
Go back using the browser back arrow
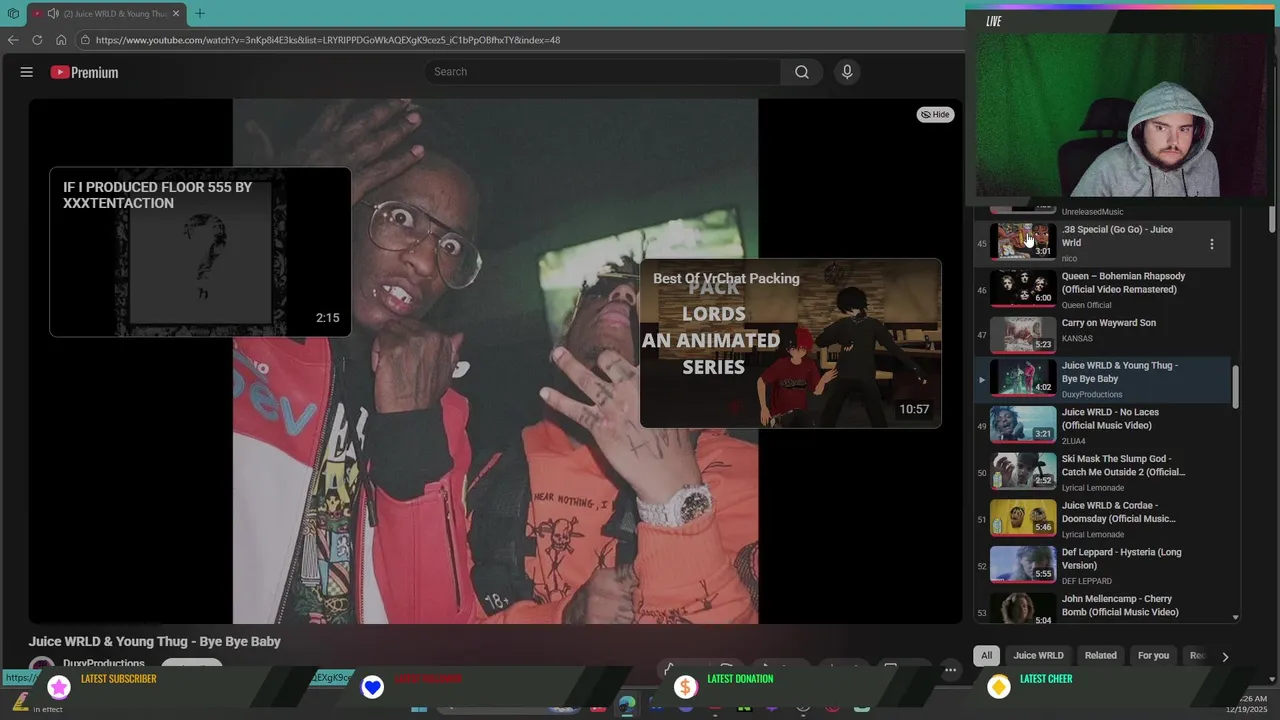click(x=13, y=40)
